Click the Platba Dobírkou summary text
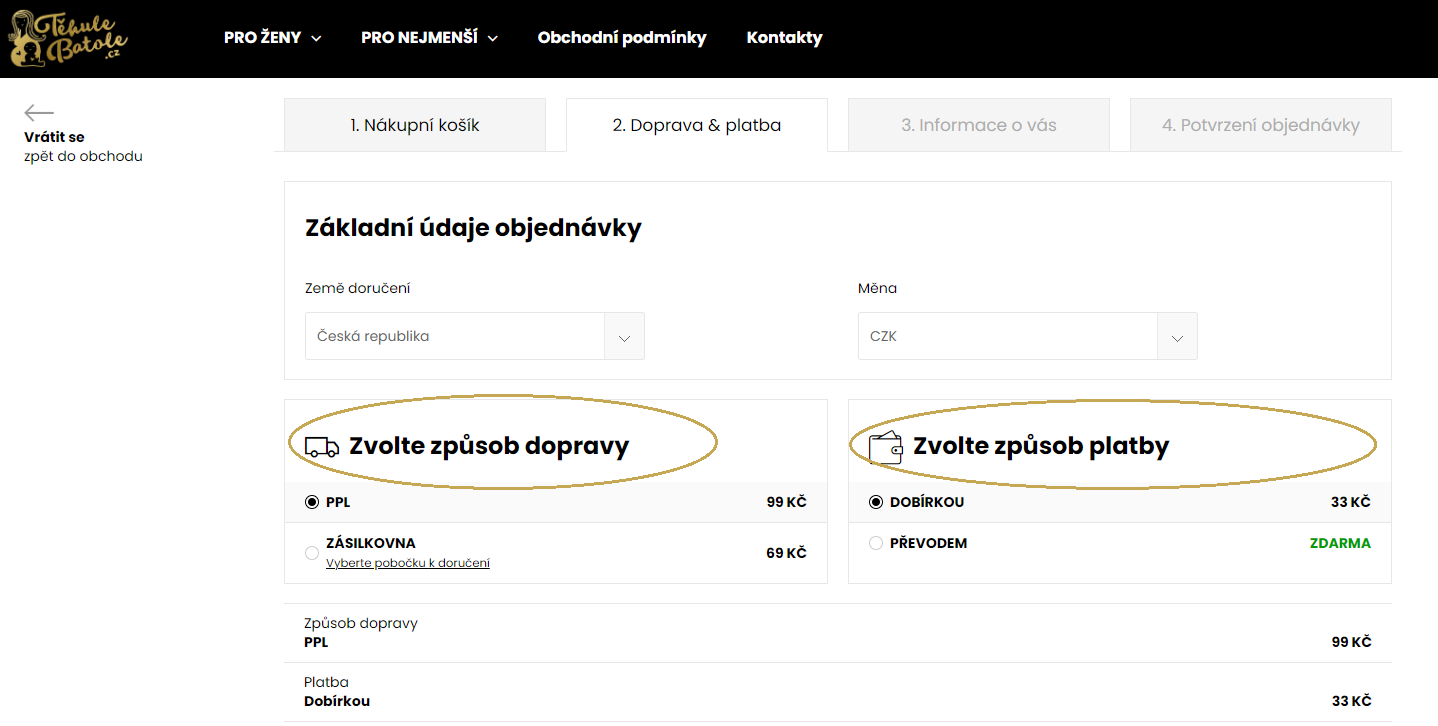 click(337, 692)
